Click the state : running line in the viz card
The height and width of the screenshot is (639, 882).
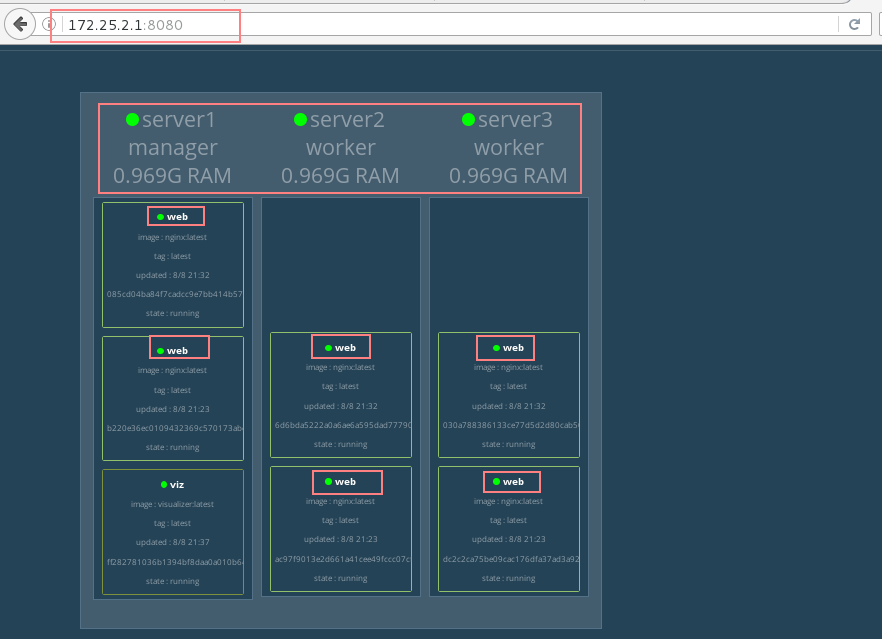172,581
